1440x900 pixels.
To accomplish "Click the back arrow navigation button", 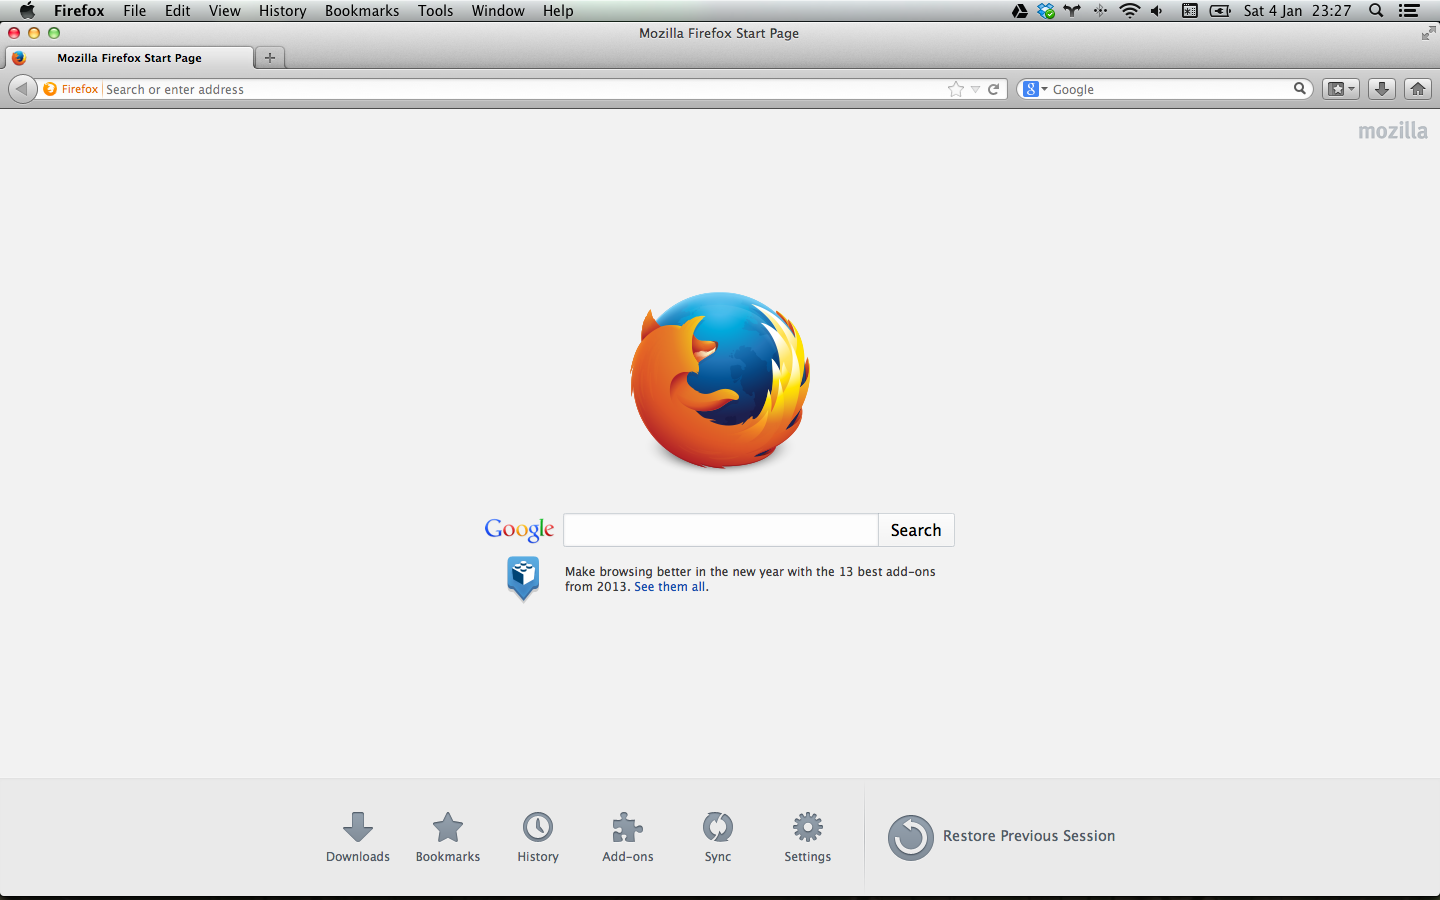I will [x=22, y=89].
